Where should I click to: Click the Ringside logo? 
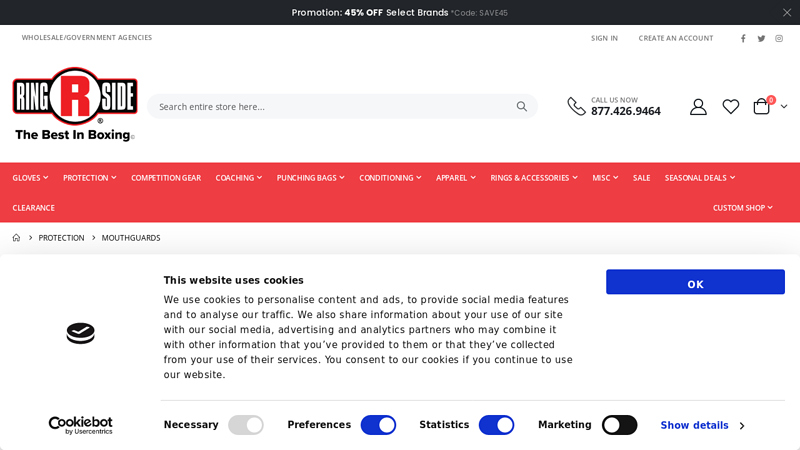tap(75, 104)
